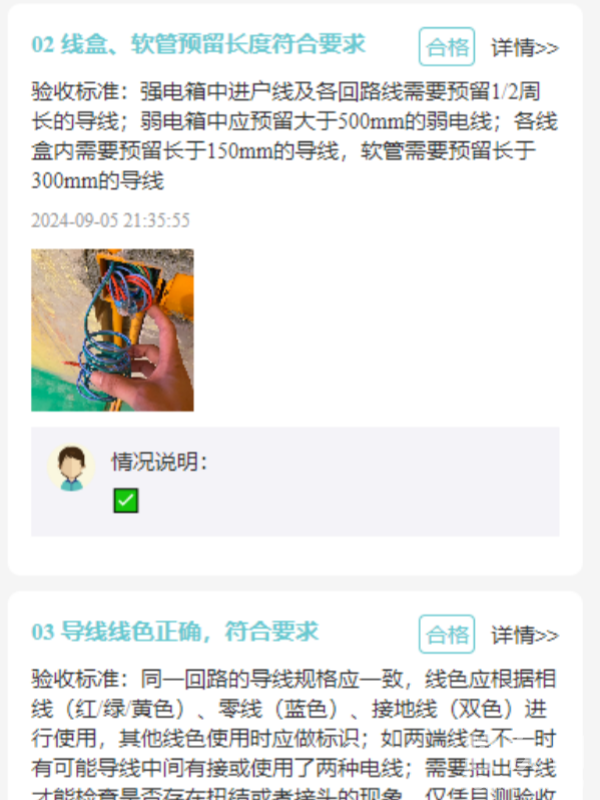Open the junction box wiring photo
This screenshot has width=600, height=800.
tap(112, 330)
